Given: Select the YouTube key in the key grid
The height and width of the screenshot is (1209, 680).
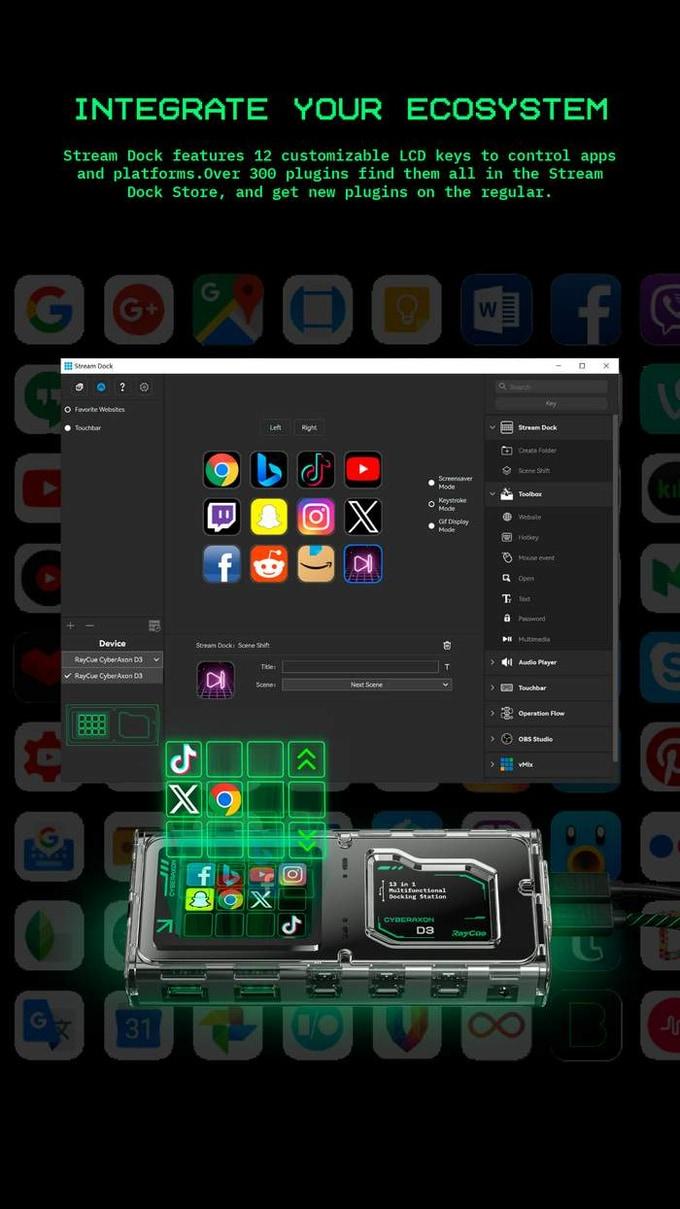Looking at the screenshot, I should [363, 469].
